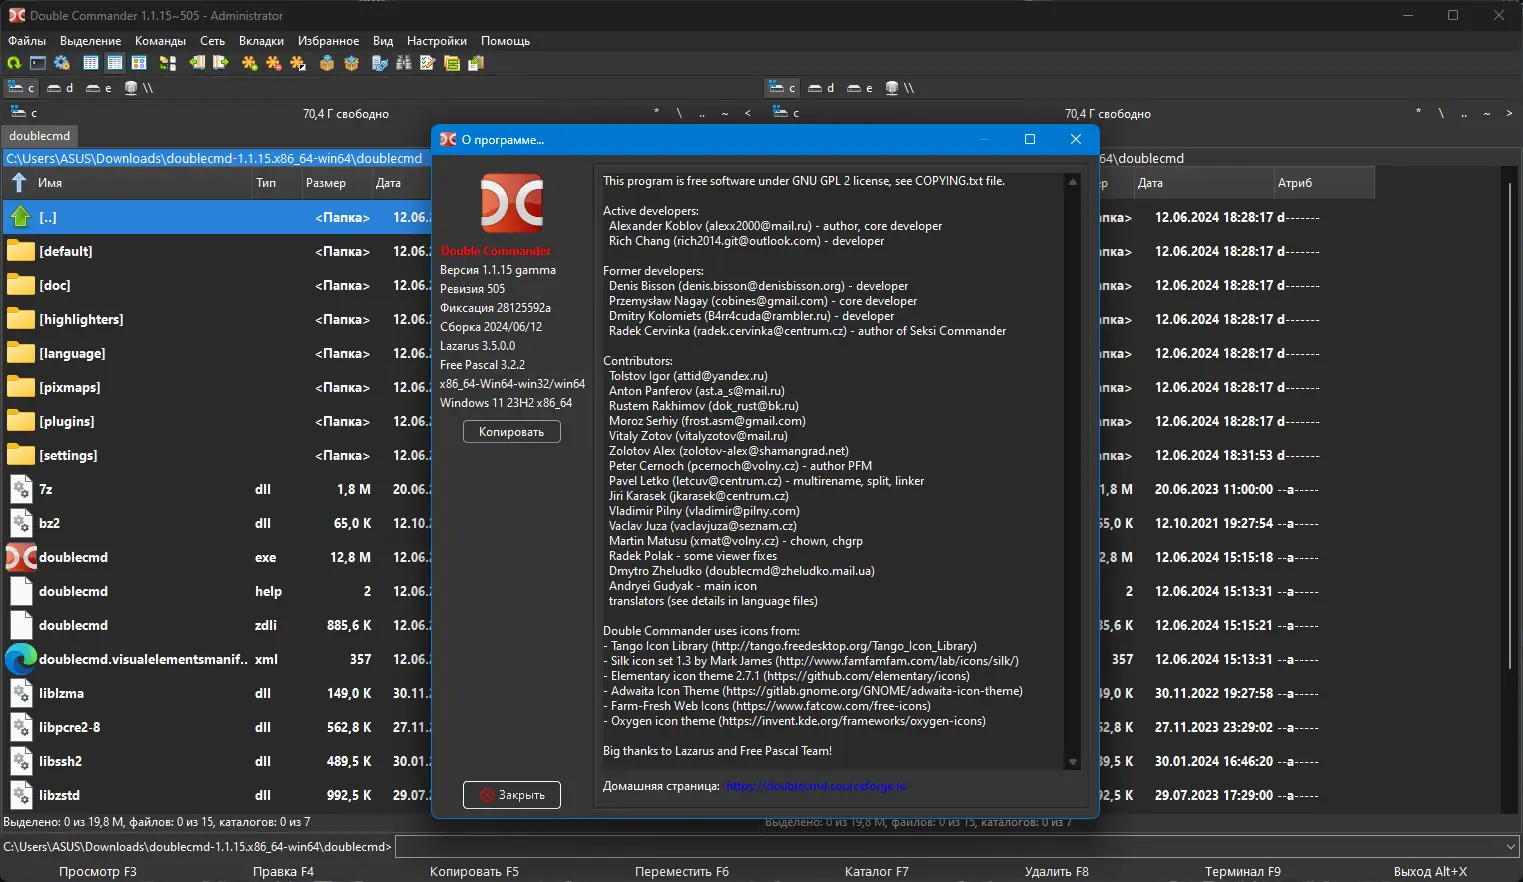Switch to full columns view icon
This screenshot has height=882, width=1523.
tap(115, 63)
